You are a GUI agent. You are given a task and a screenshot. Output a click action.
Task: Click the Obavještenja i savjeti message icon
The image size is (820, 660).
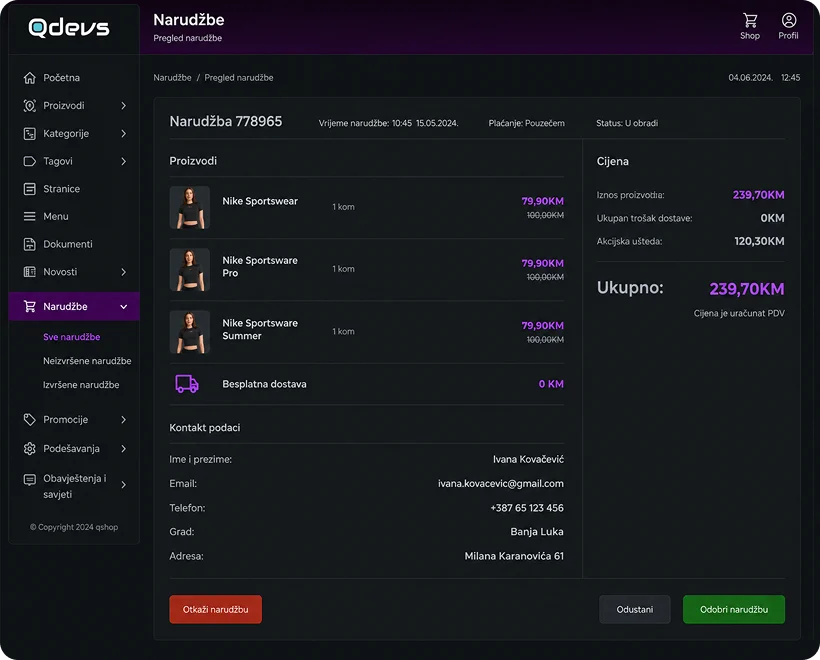30,480
